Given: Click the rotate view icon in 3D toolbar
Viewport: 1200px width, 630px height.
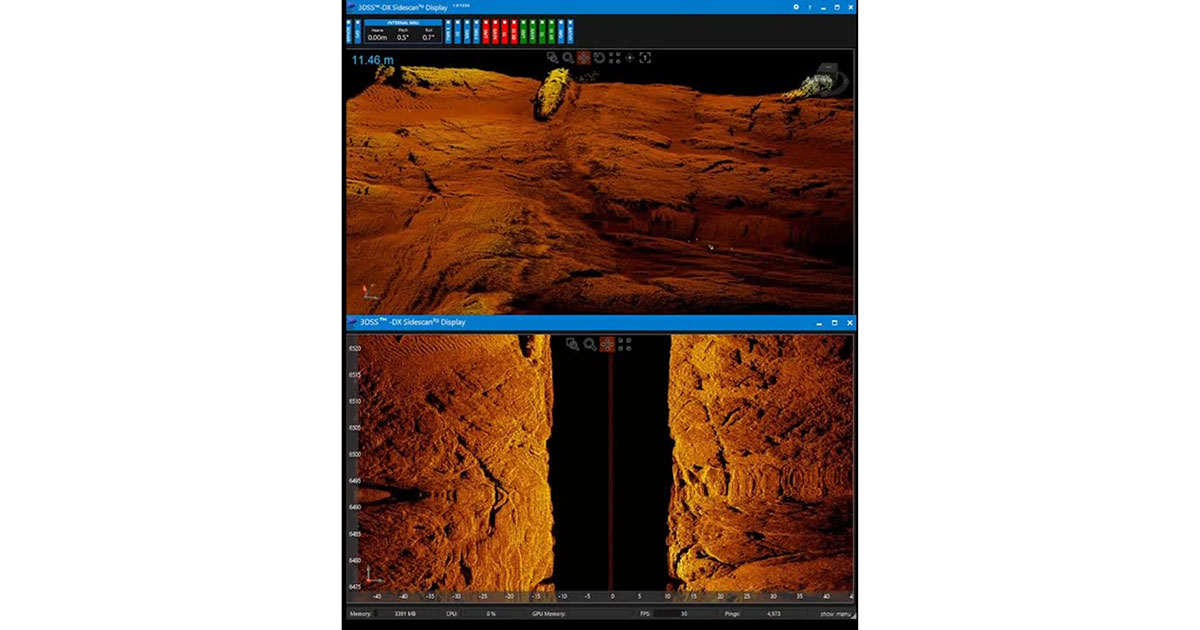Looking at the screenshot, I should tap(599, 58).
